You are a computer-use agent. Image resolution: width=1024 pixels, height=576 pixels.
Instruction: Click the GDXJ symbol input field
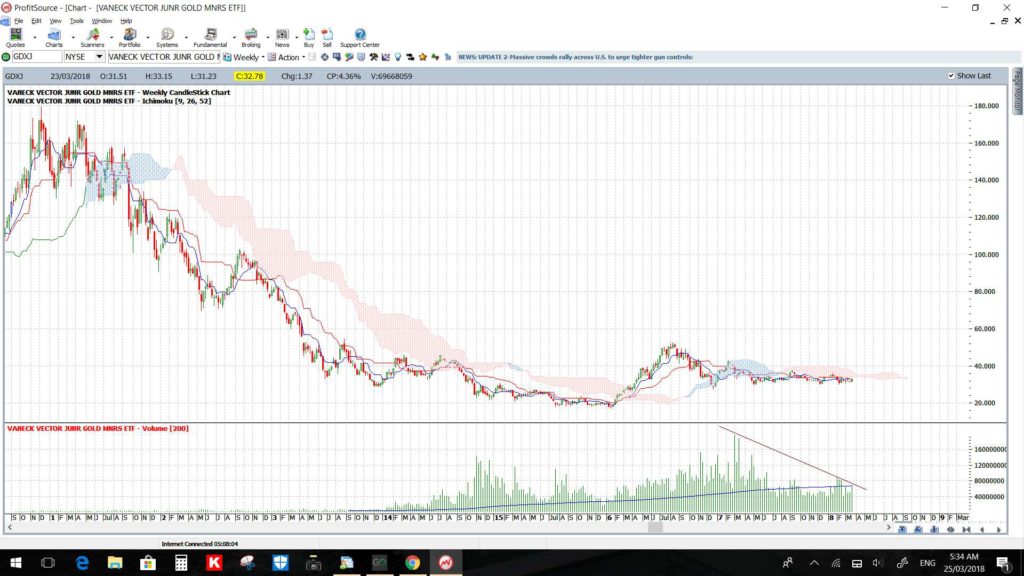37,57
